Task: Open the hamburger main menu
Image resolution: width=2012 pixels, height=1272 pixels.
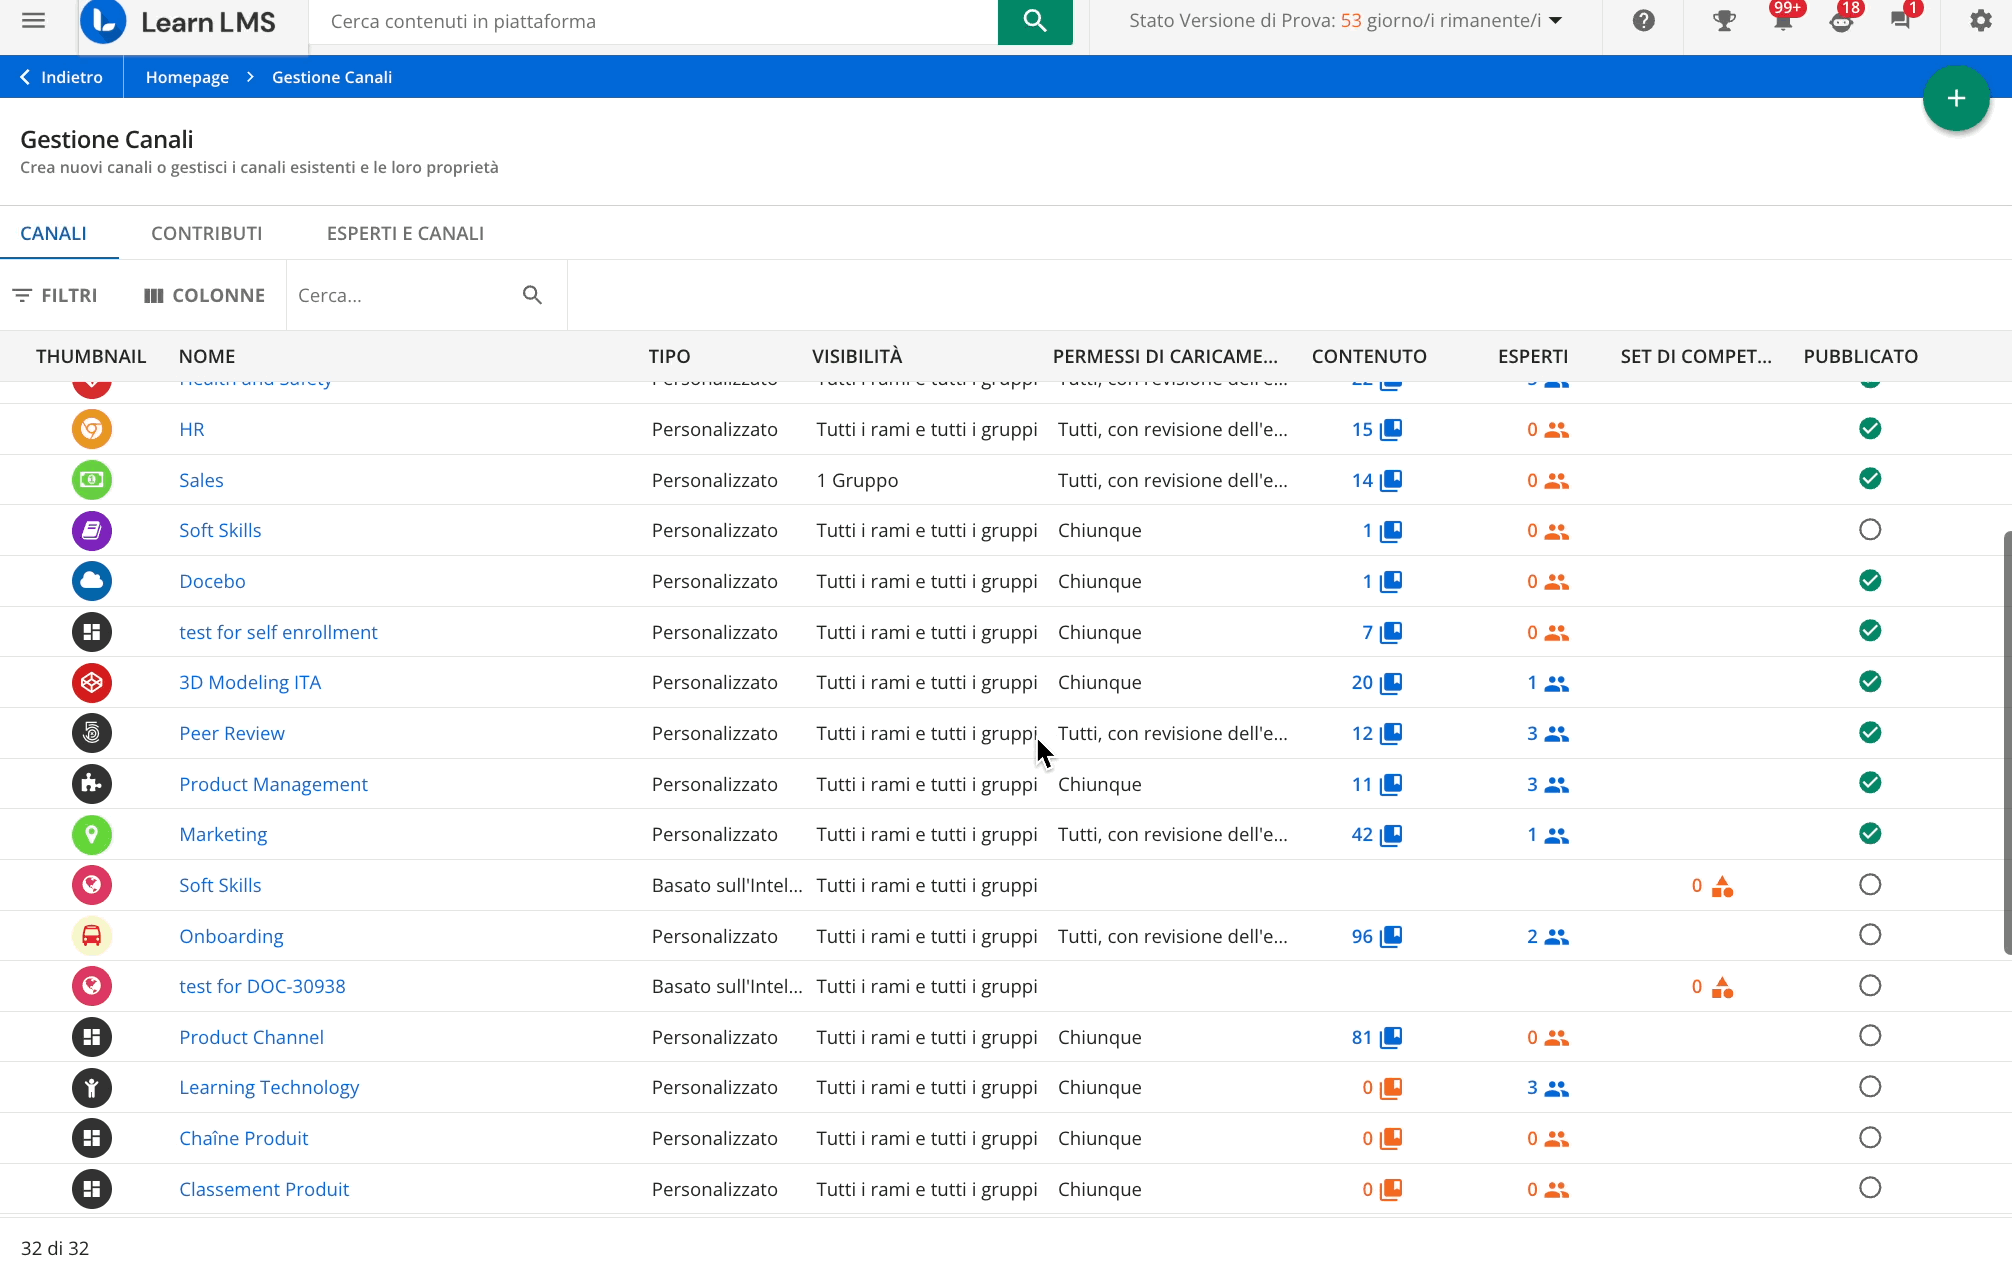Action: tap(33, 20)
